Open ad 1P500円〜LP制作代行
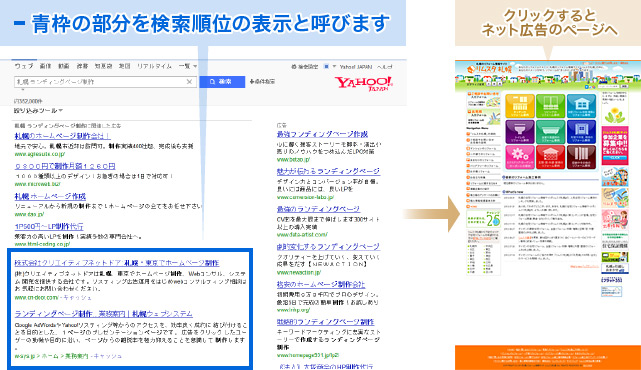The image size is (641, 370). pos(49,226)
